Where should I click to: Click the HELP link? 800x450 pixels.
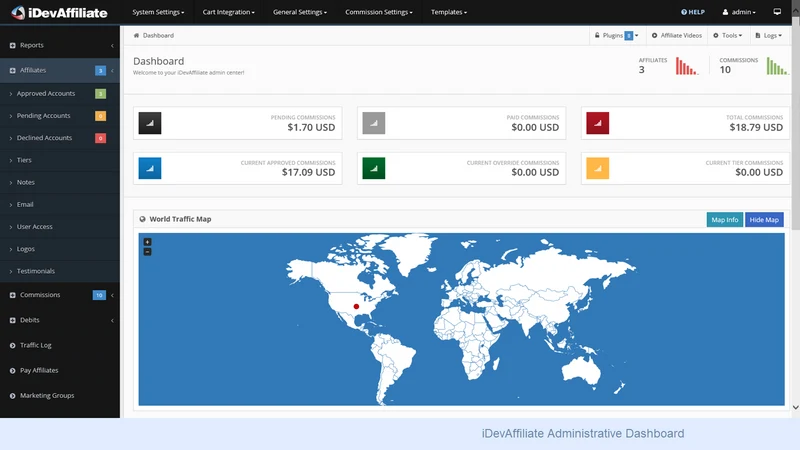[692, 12]
